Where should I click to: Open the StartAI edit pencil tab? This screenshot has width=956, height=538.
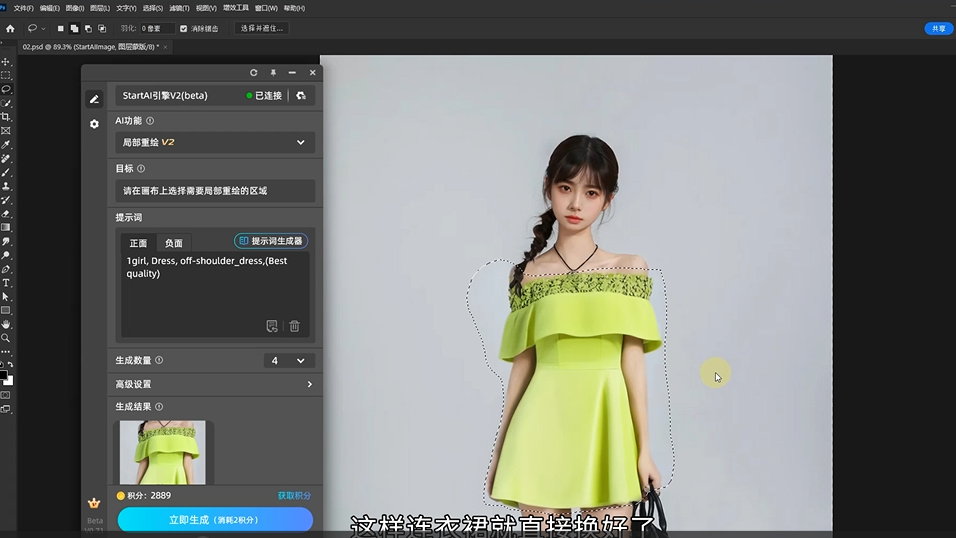coord(94,99)
